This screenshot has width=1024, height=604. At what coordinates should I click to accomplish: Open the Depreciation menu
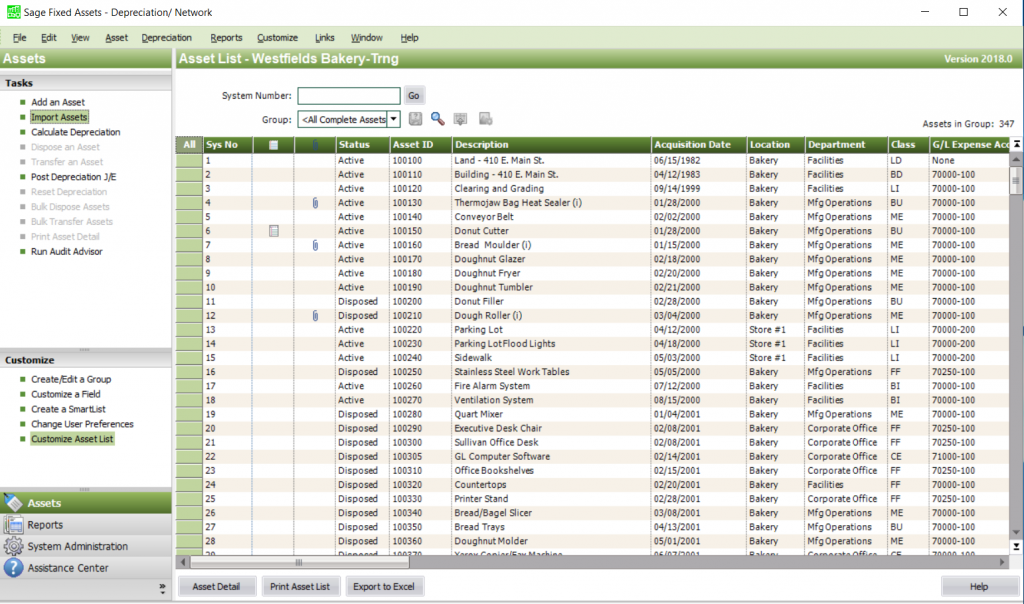(166, 37)
